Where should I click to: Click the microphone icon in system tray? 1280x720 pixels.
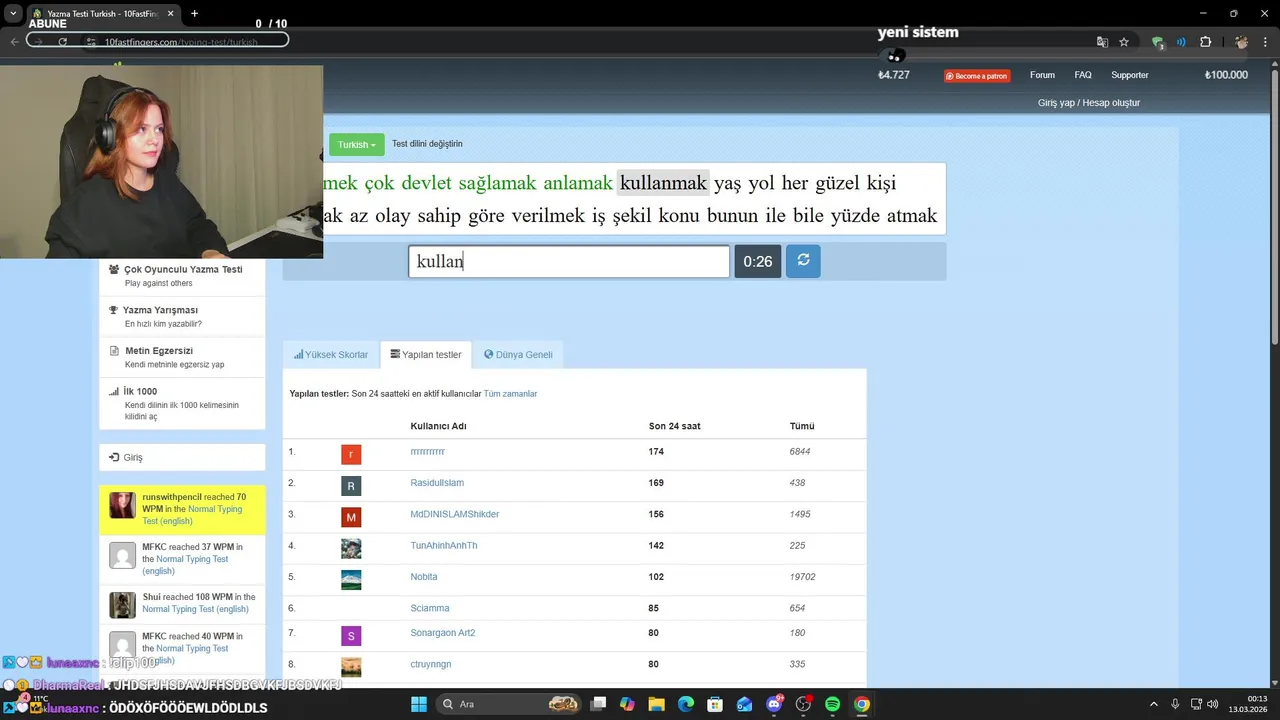1175,704
